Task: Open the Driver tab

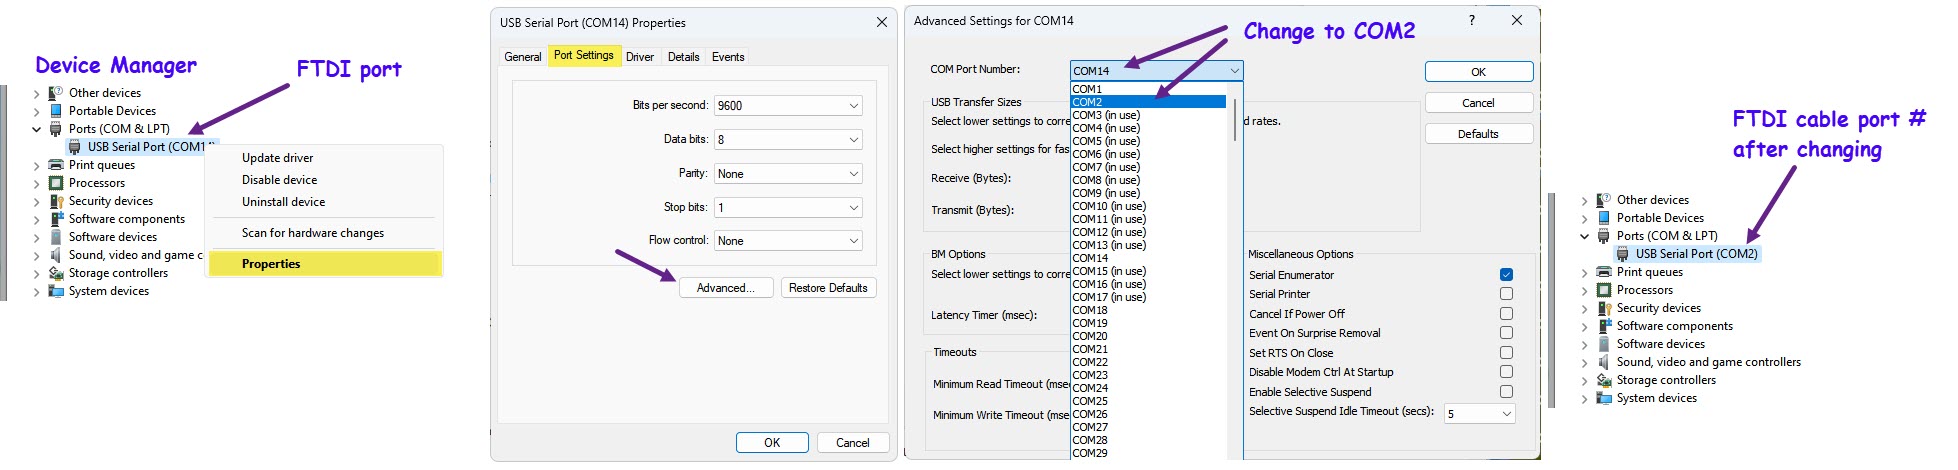Action: click(x=640, y=57)
